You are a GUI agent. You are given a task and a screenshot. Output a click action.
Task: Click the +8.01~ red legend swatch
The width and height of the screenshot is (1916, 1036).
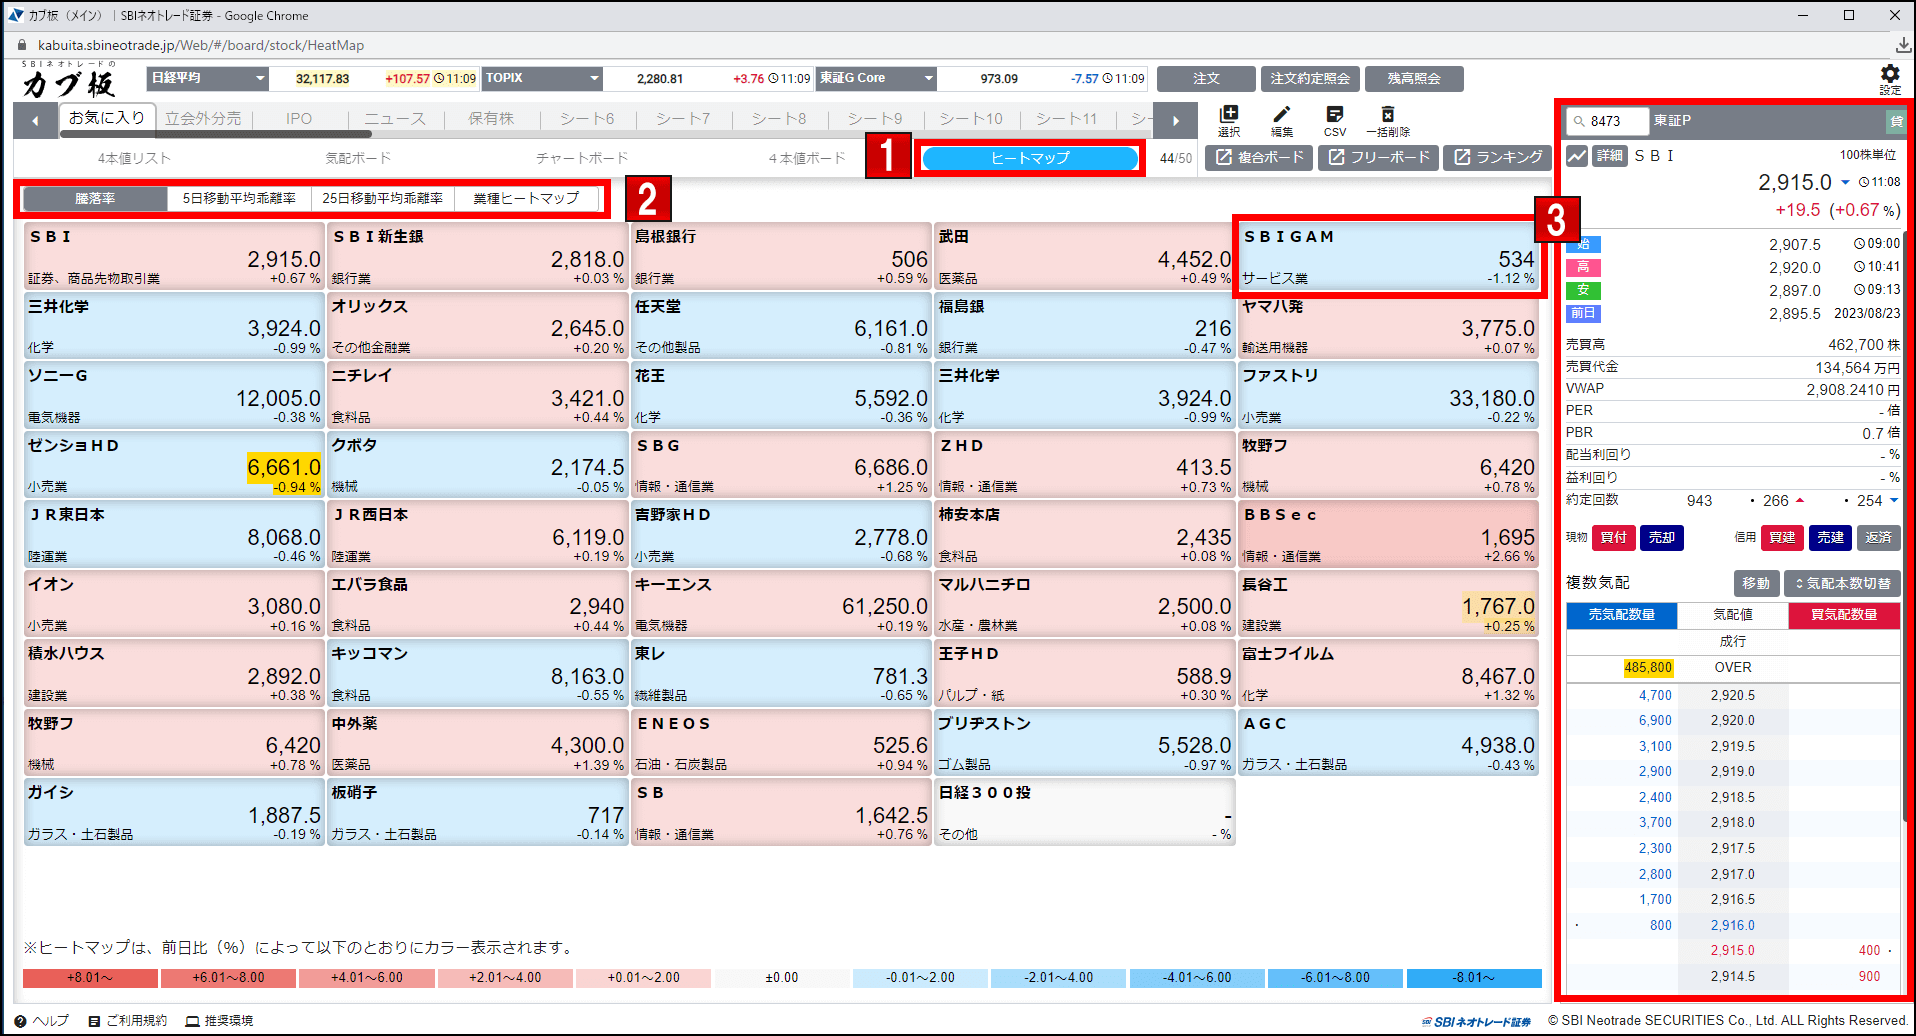90,978
